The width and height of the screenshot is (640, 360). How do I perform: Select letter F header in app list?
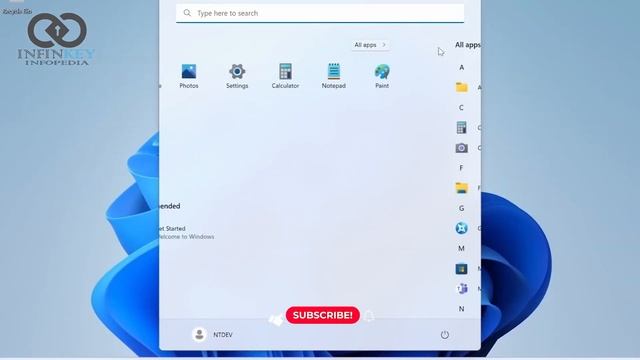click(461, 168)
